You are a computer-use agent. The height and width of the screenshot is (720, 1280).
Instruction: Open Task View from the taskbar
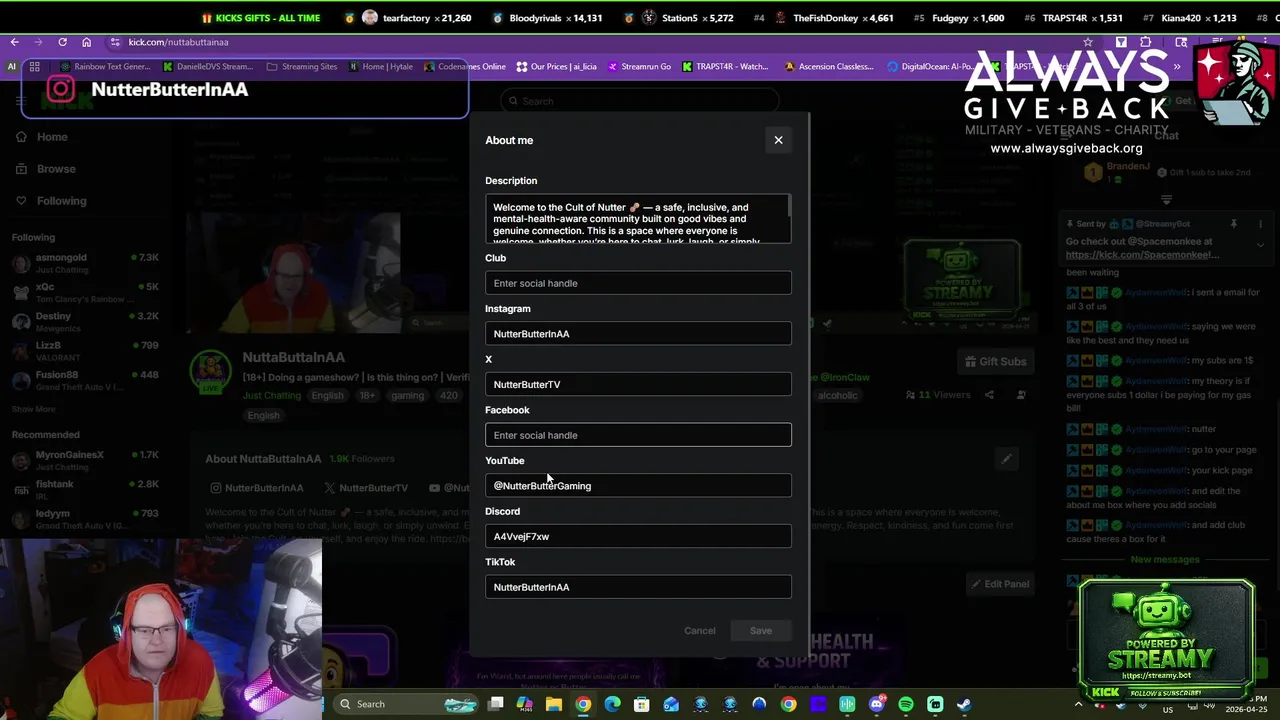(x=496, y=704)
